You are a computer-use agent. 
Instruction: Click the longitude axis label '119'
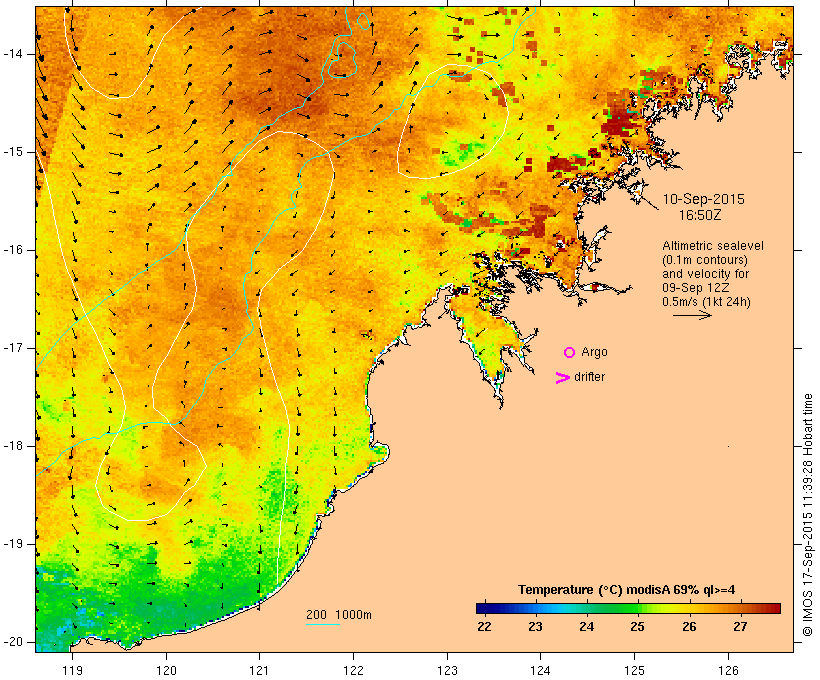point(72,670)
